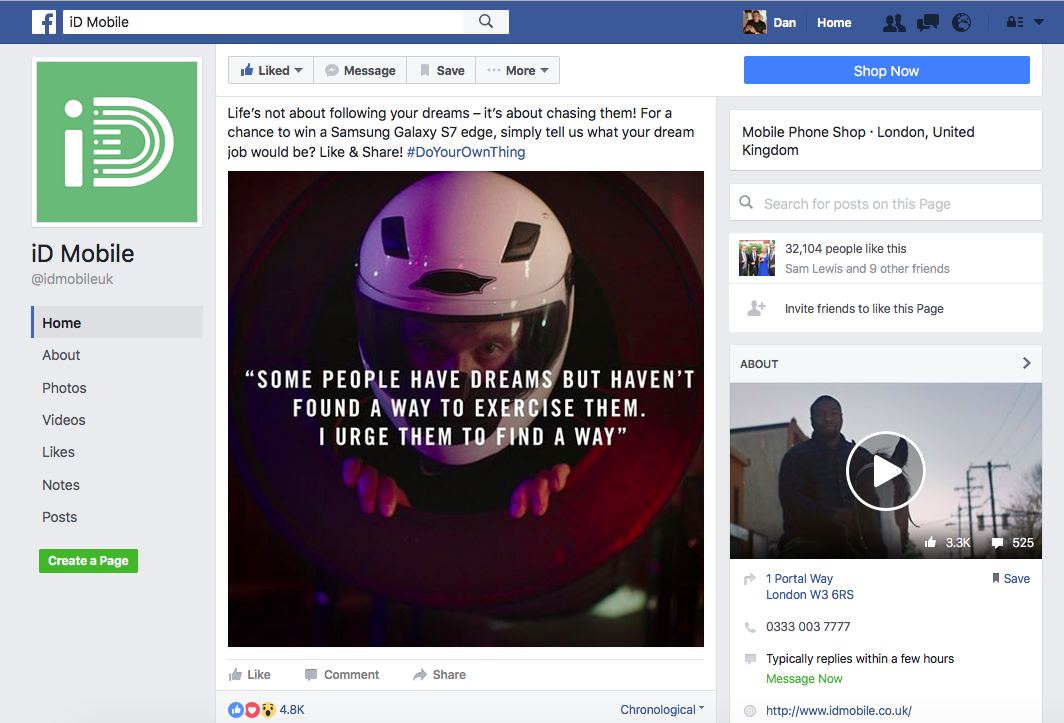Select Home in the page sidebar
Viewport: 1064px width, 723px height.
pyautogui.click(x=117, y=322)
